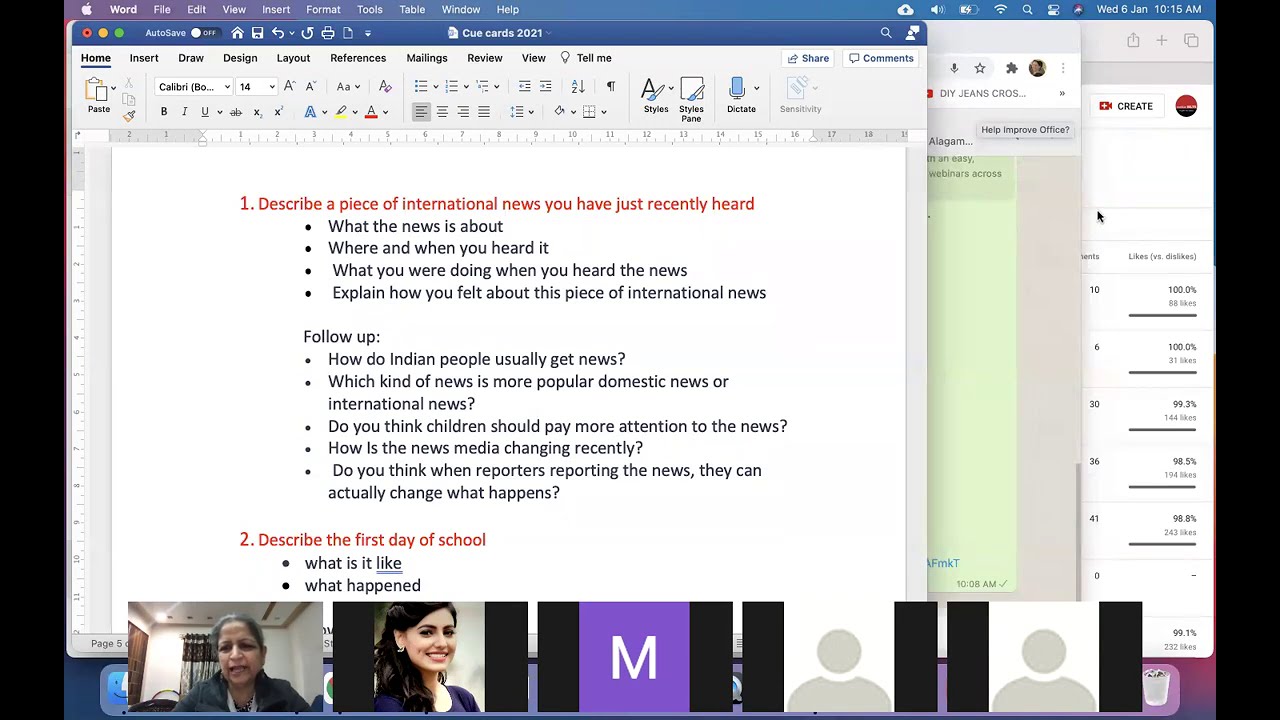Open the Customize Quick Access Toolbar arrow
The height and width of the screenshot is (720, 1280).
368,33
